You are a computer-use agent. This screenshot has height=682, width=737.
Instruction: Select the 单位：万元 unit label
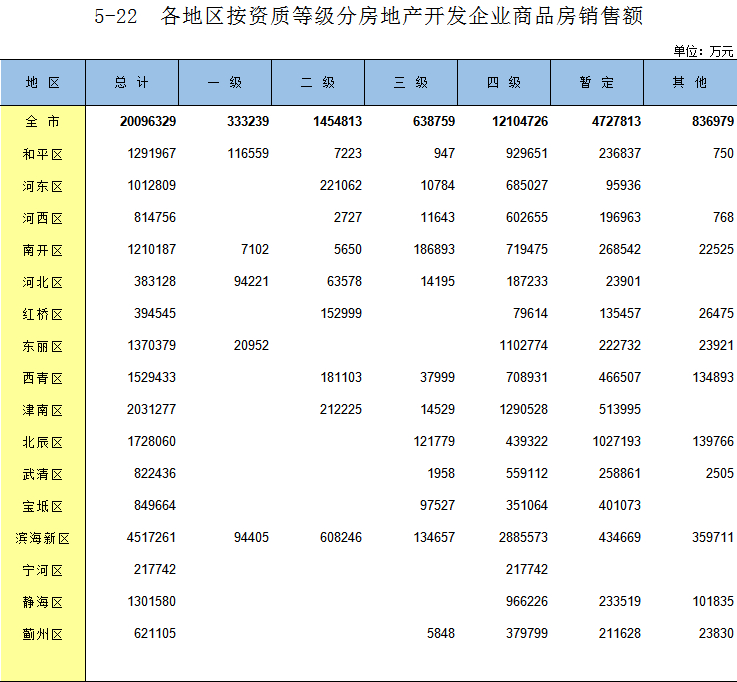tap(703, 51)
